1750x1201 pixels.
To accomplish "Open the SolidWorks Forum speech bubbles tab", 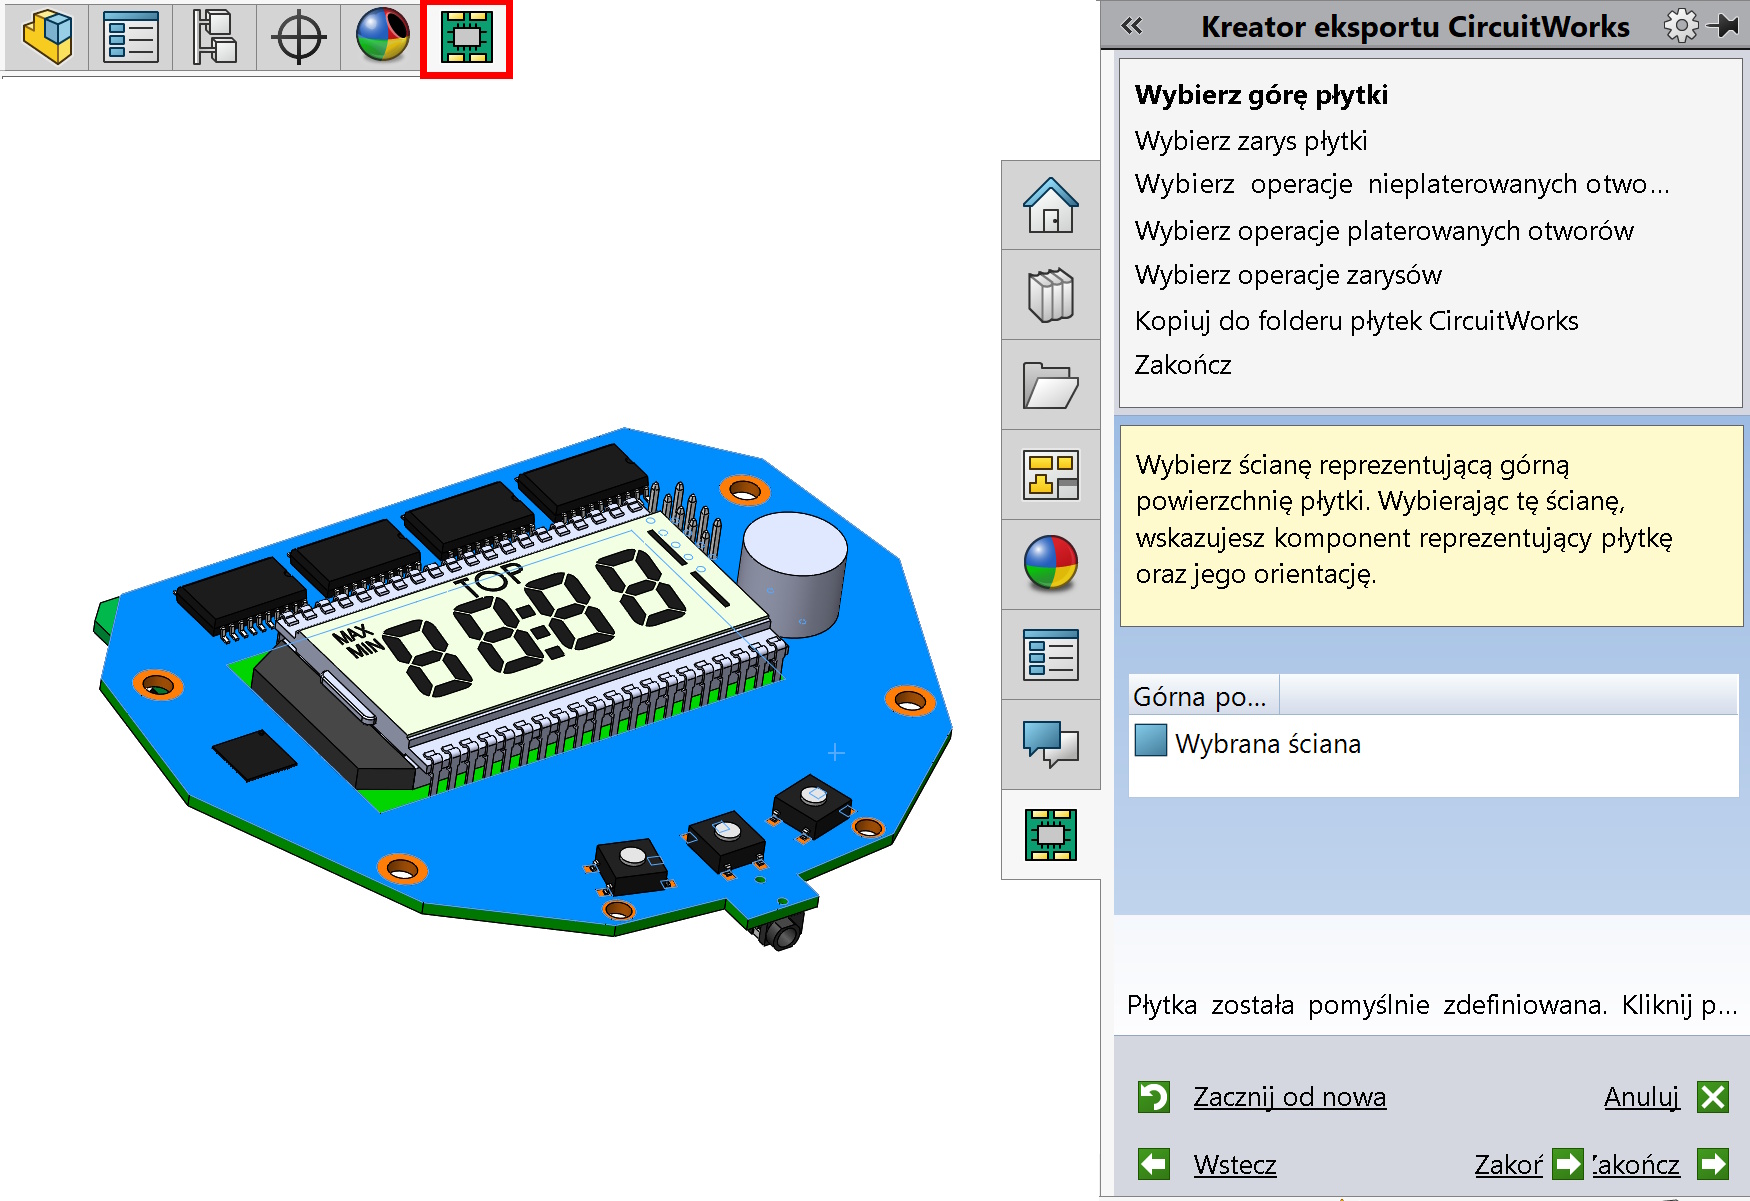I will pos(1051,744).
